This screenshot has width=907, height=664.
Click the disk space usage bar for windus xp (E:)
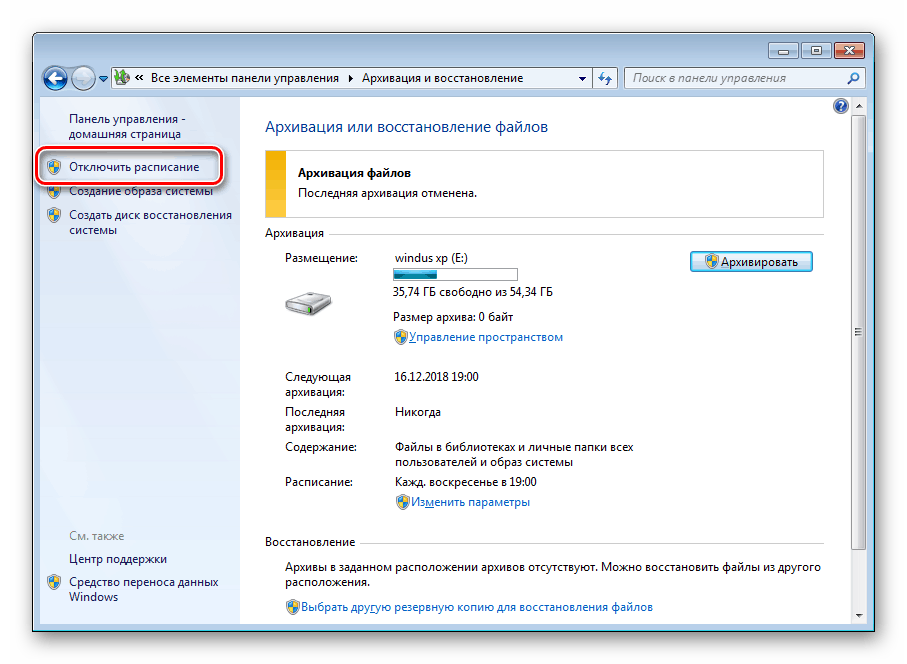(455, 274)
